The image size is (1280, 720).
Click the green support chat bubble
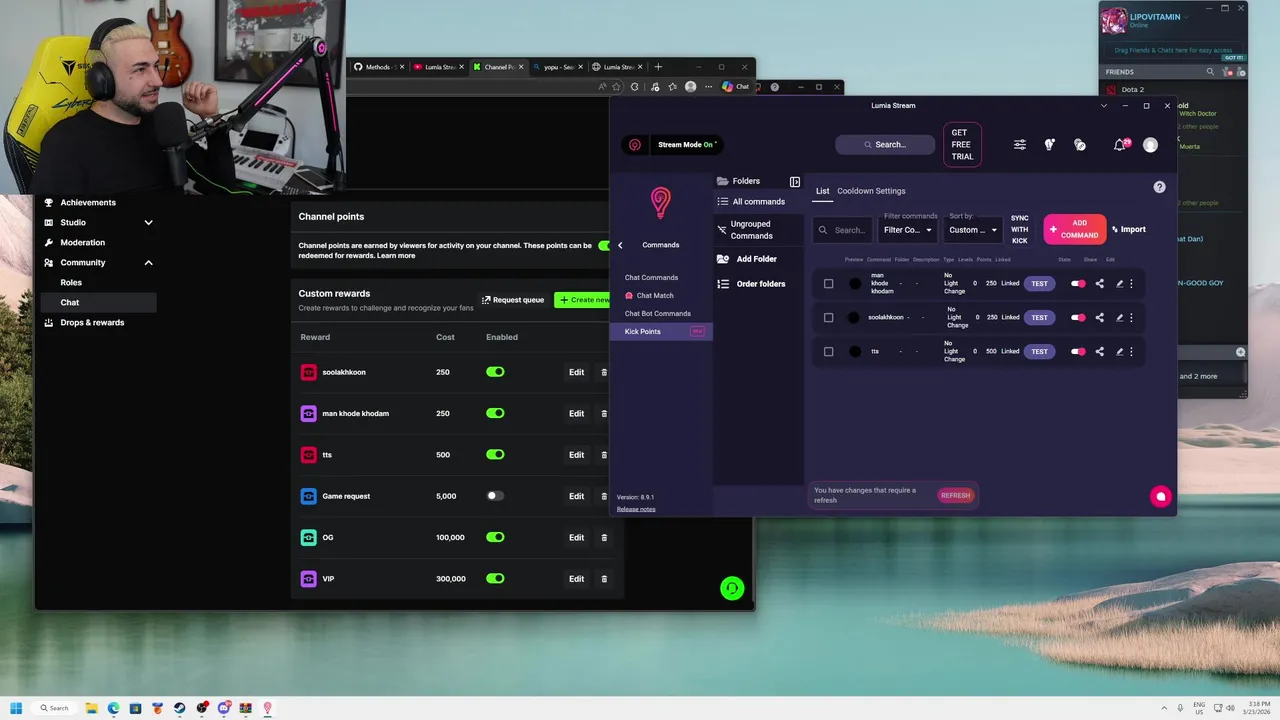(732, 589)
